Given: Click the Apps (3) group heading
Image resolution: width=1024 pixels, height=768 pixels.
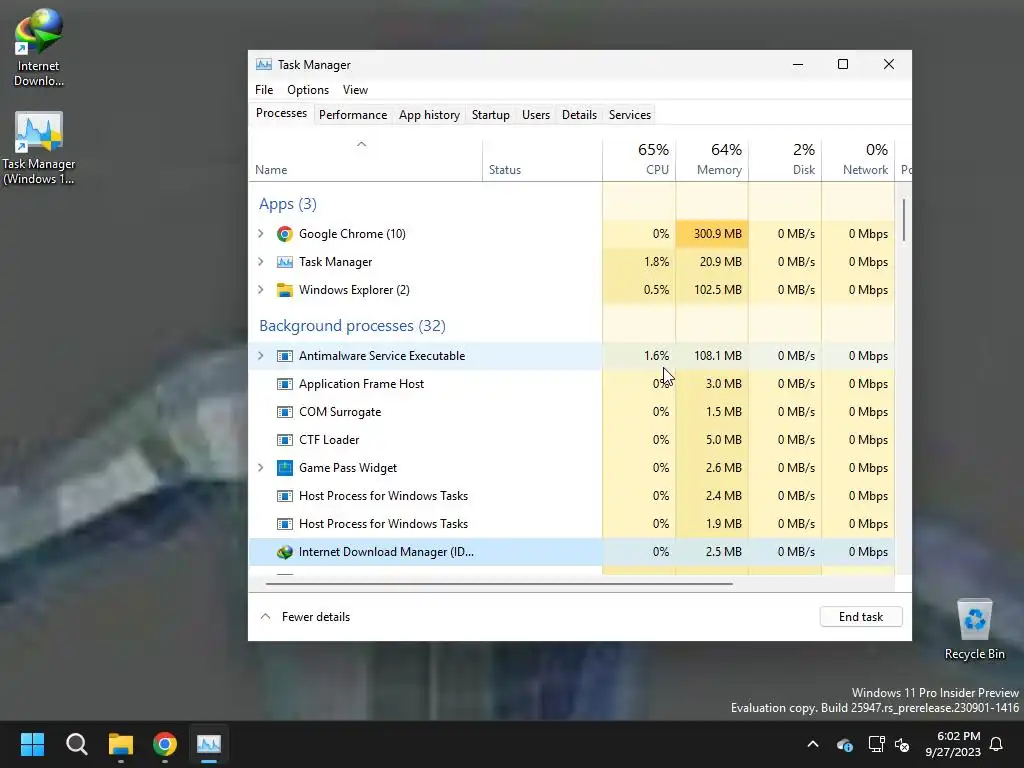Looking at the screenshot, I should pos(287,204).
